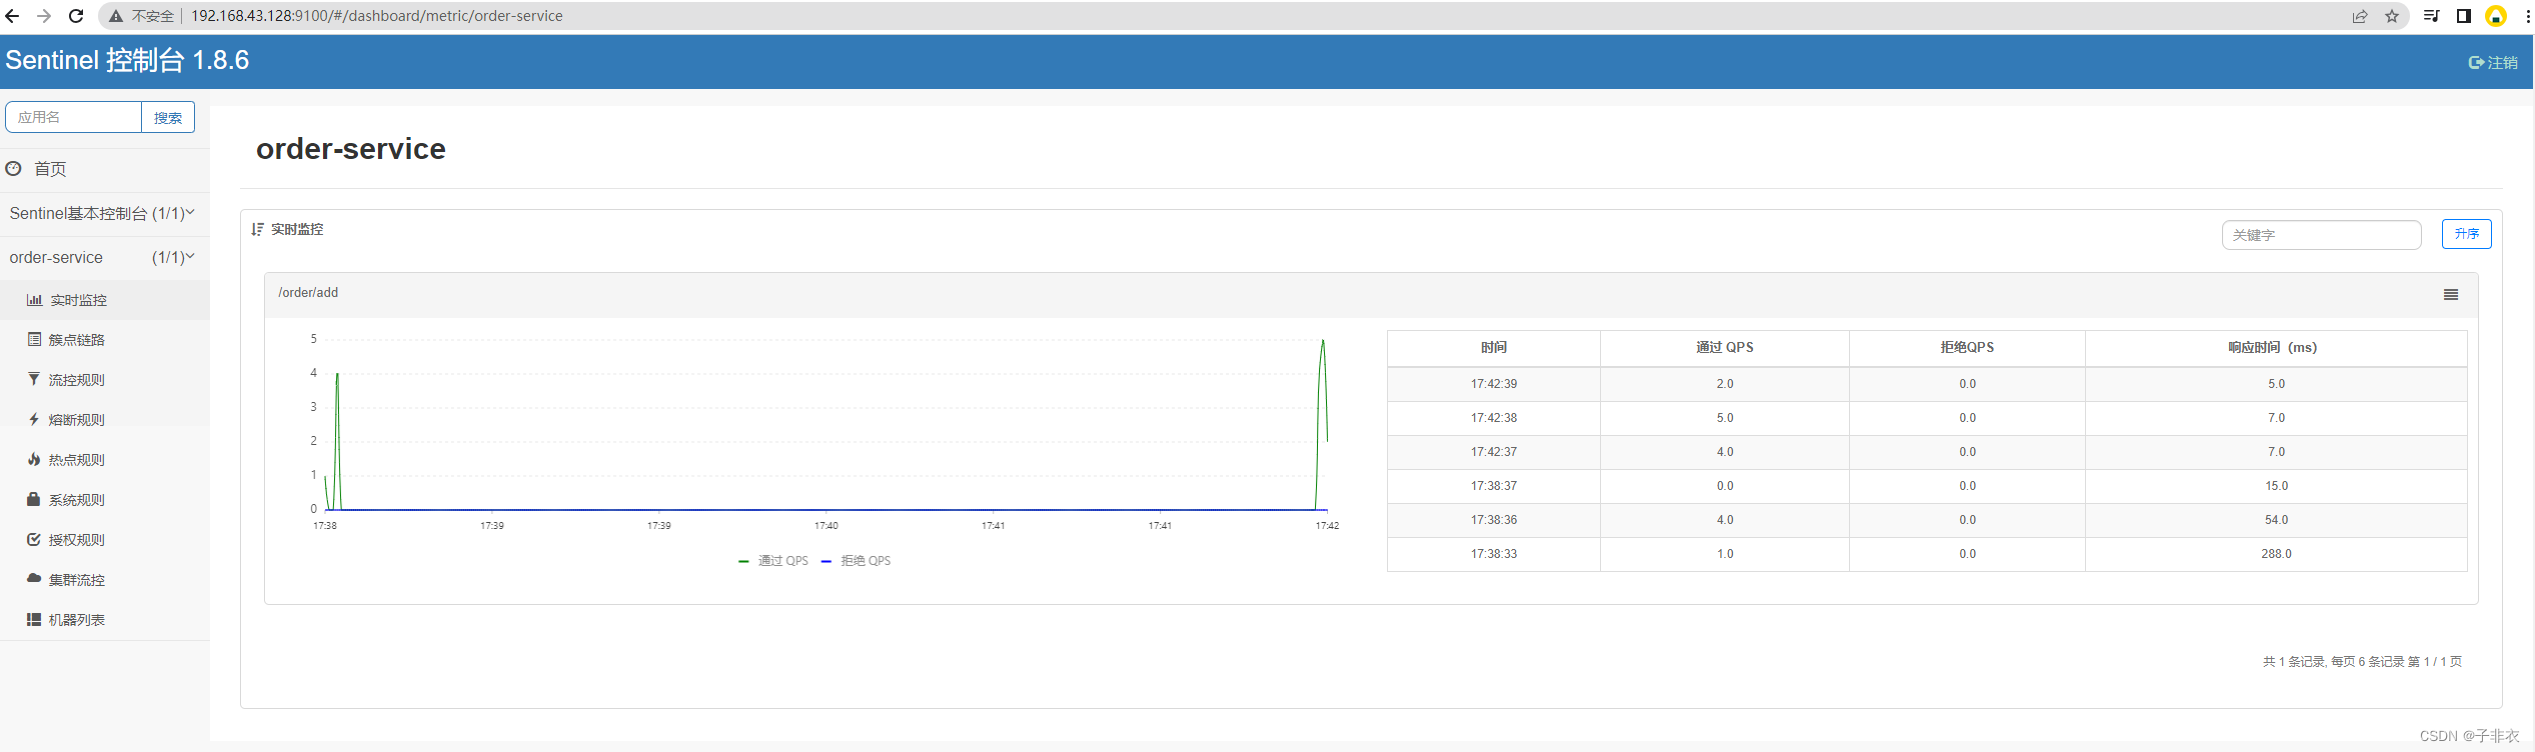
Task: Toggle 拒绝 QPS series in chart legend
Action: pos(856,561)
